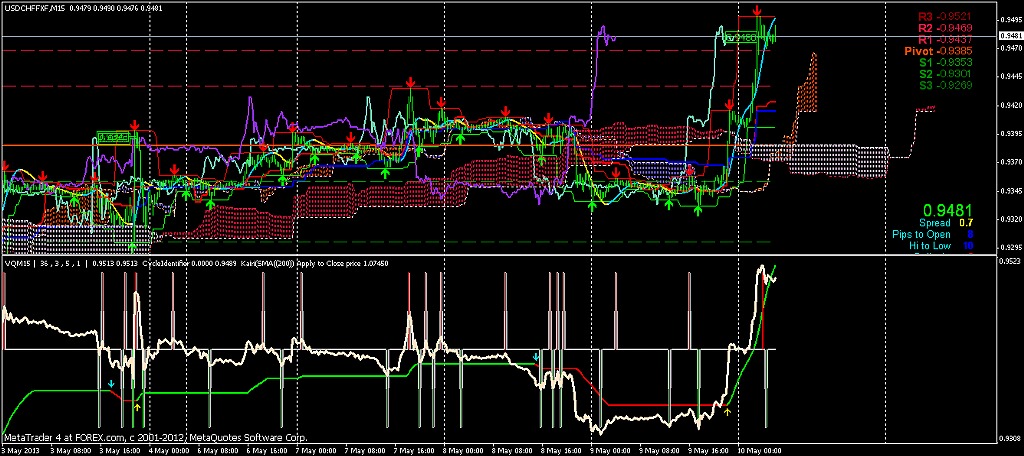This screenshot has height=456, width=1024.
Task: Click the leftmost red arrow on the chart edge
Action: pos(5,164)
